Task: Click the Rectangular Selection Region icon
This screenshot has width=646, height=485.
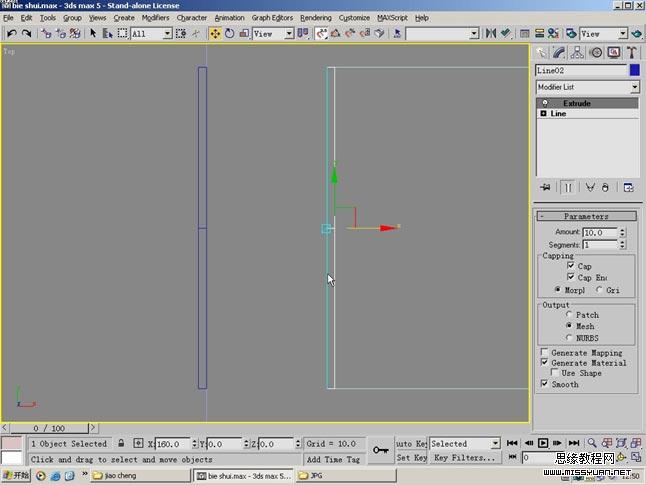Action: [x=122, y=33]
